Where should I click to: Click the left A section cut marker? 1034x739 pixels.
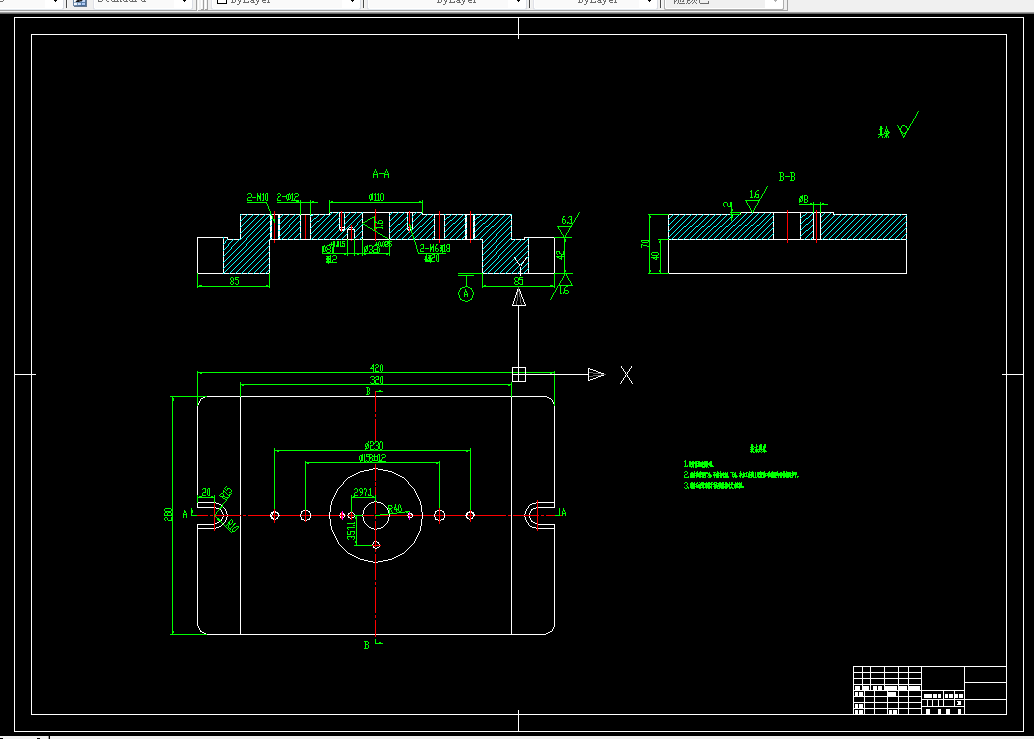coord(189,513)
